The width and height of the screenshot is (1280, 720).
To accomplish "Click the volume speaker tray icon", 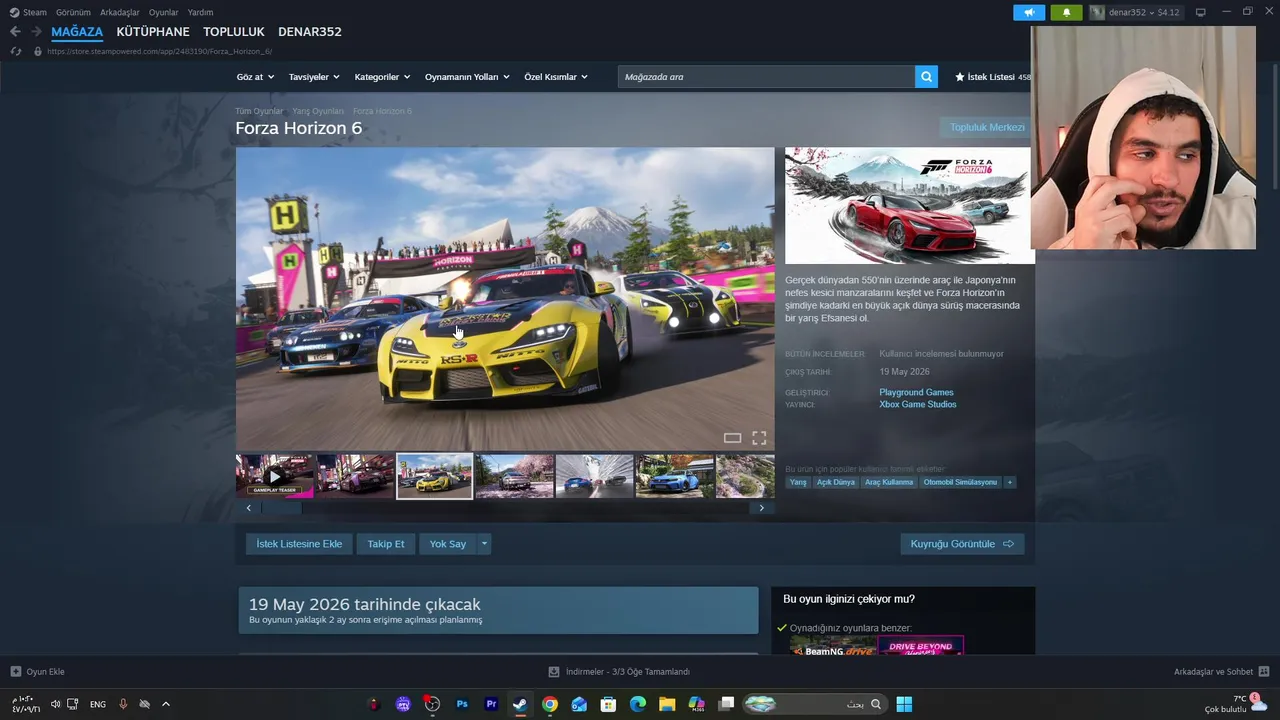I will [x=56, y=704].
